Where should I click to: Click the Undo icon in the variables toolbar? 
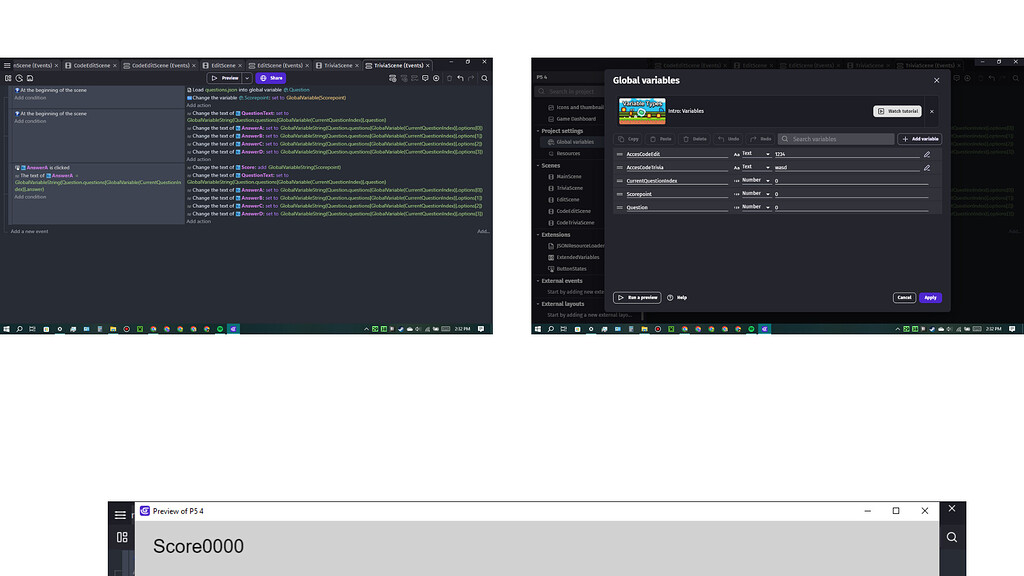pos(720,139)
